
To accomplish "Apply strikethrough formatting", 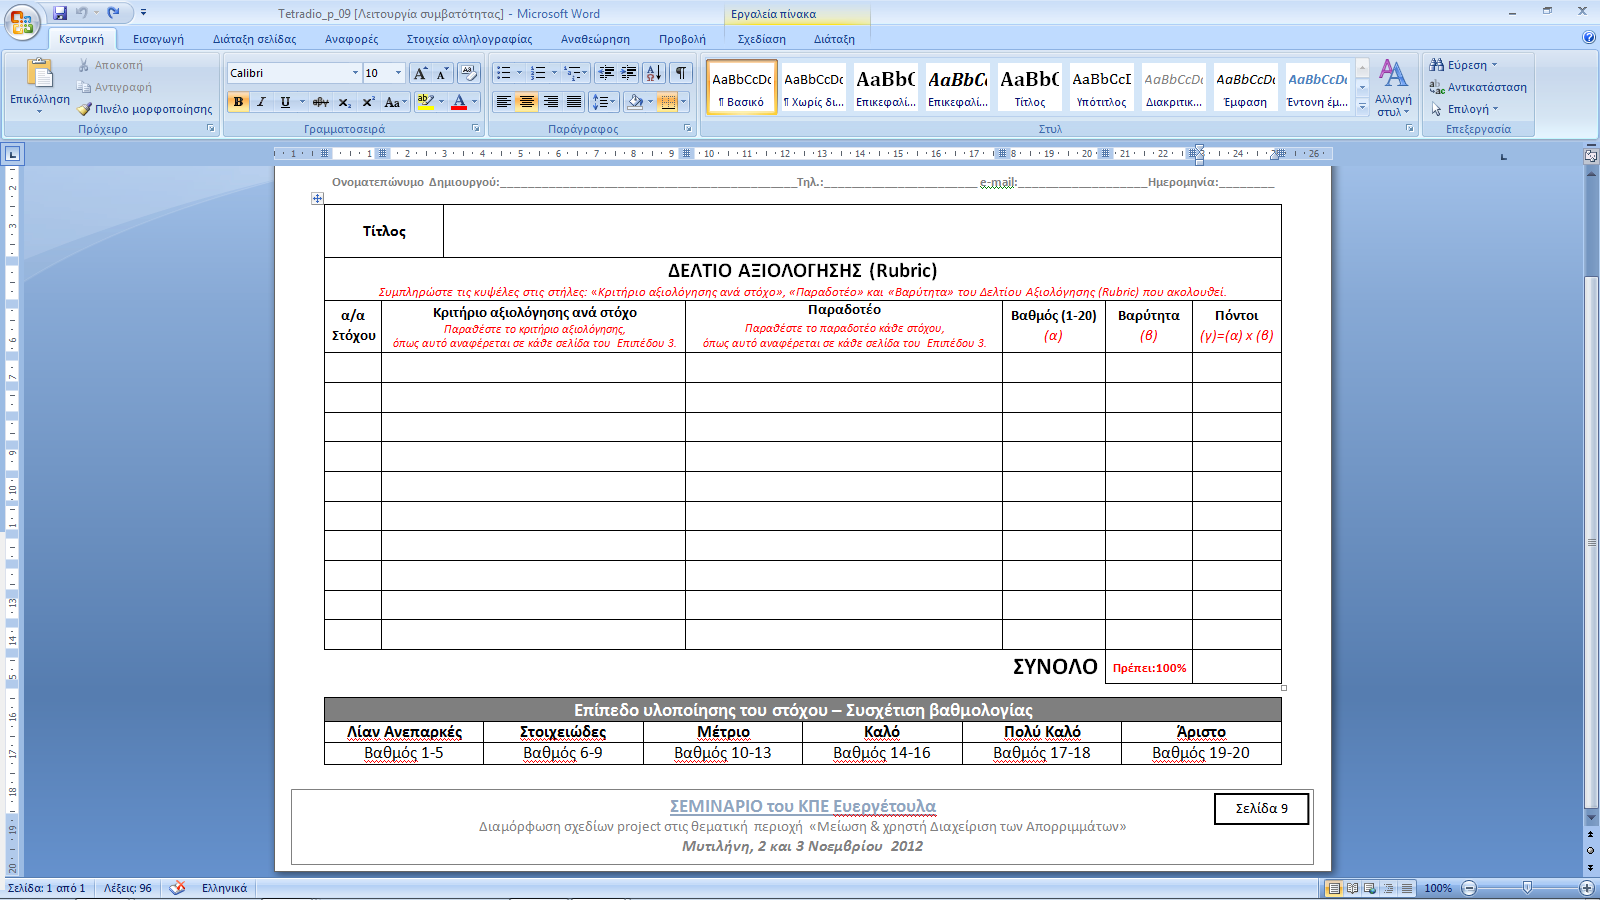I will [x=320, y=102].
